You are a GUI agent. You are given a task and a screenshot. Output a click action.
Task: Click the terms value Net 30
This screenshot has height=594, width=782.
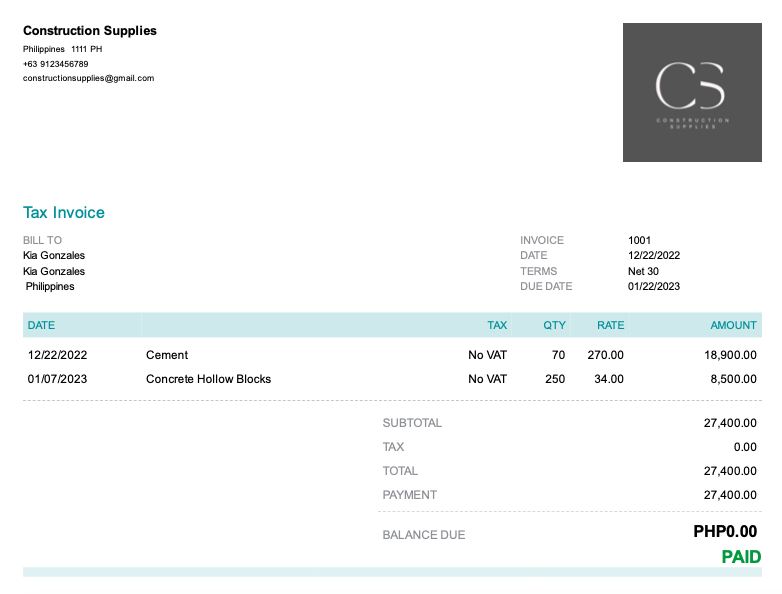(x=643, y=271)
